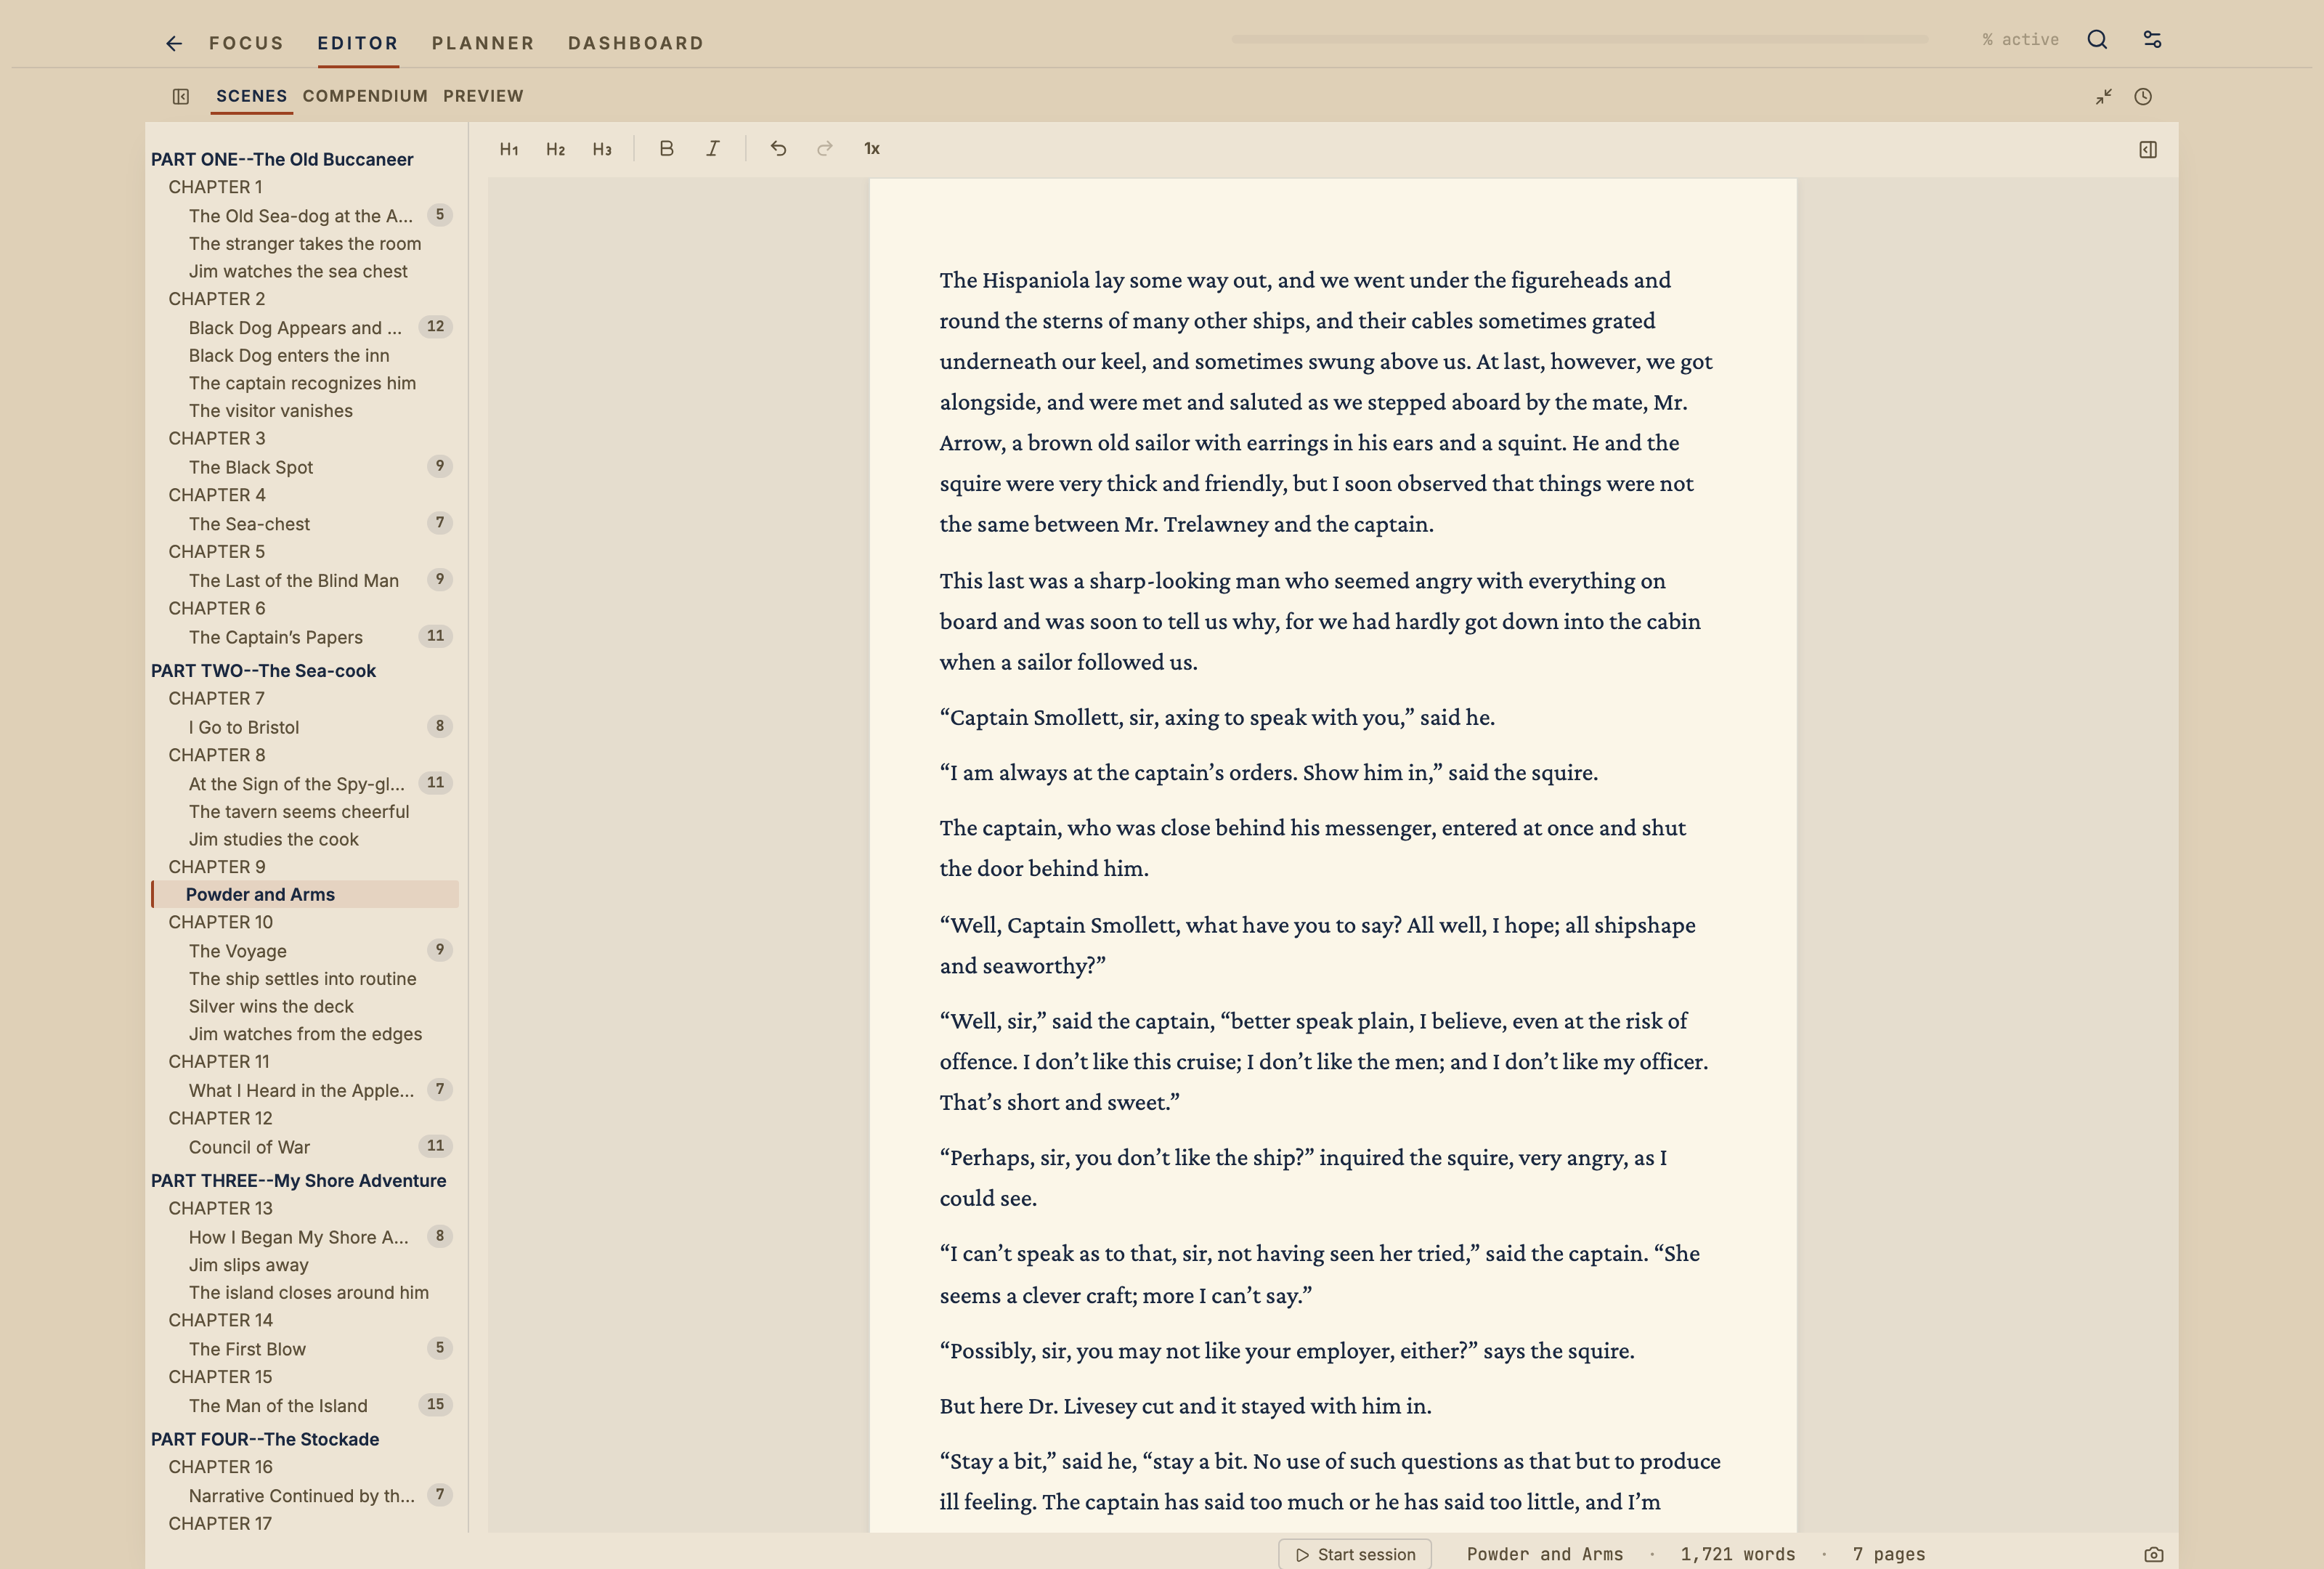Open Jim slips away

tap(249, 1266)
